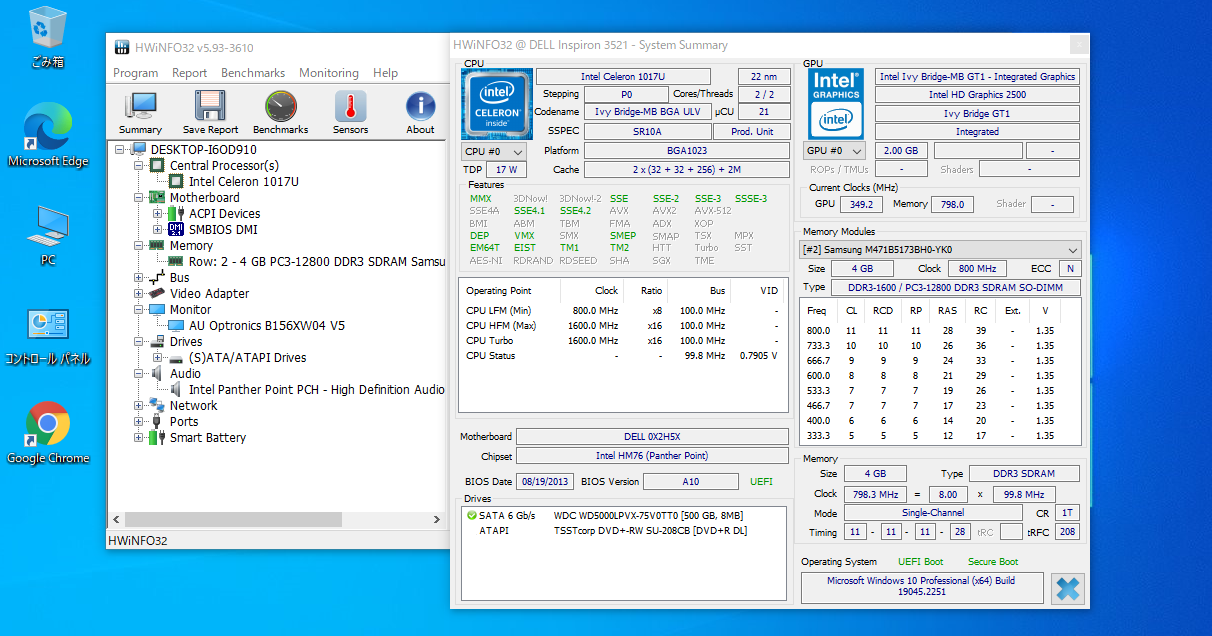Open the Help menu
The width and height of the screenshot is (1212, 636).
pyautogui.click(x=385, y=73)
